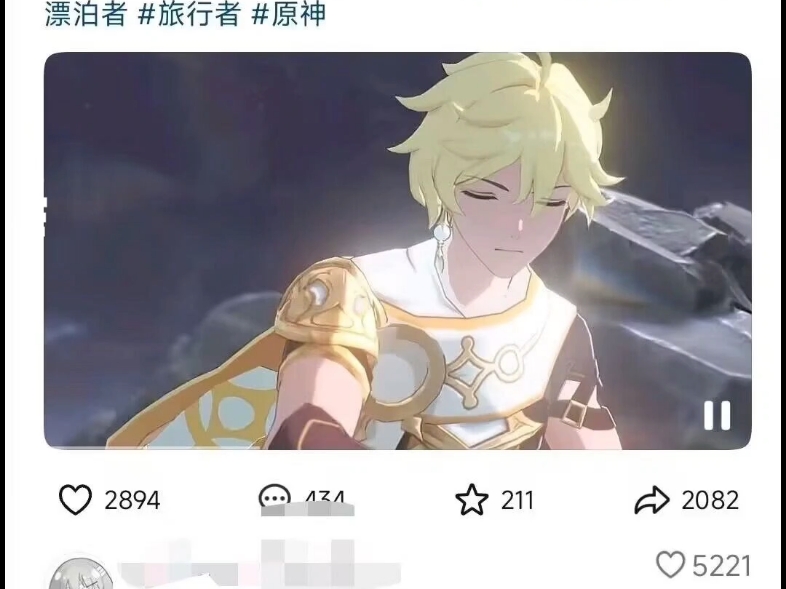The width and height of the screenshot is (786, 589).
Task: Seek using the video's bottom progress bar
Action: tap(398, 447)
